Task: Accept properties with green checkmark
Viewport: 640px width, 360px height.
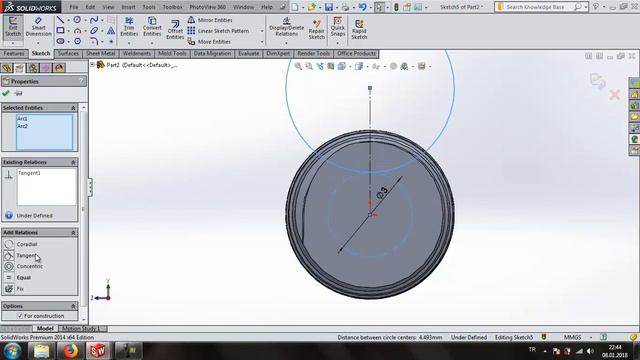Action: tap(6, 93)
